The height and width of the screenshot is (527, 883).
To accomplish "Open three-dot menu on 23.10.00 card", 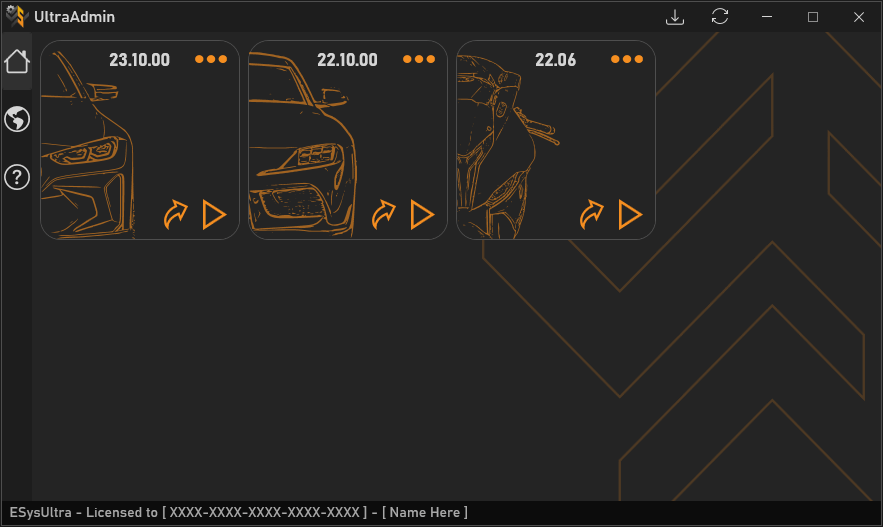I will [211, 59].
